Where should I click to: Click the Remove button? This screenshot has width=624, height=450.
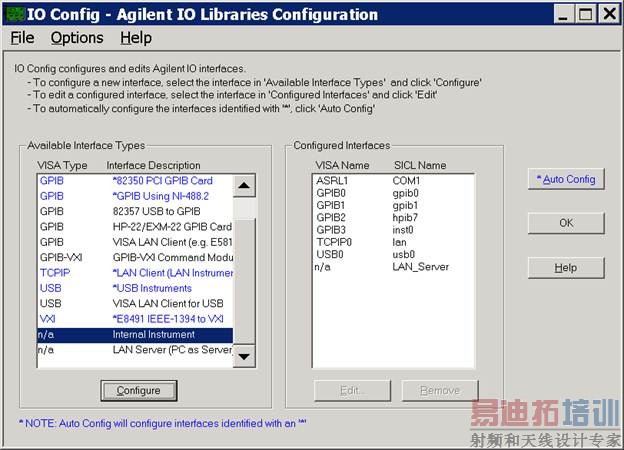pyautogui.click(x=440, y=391)
